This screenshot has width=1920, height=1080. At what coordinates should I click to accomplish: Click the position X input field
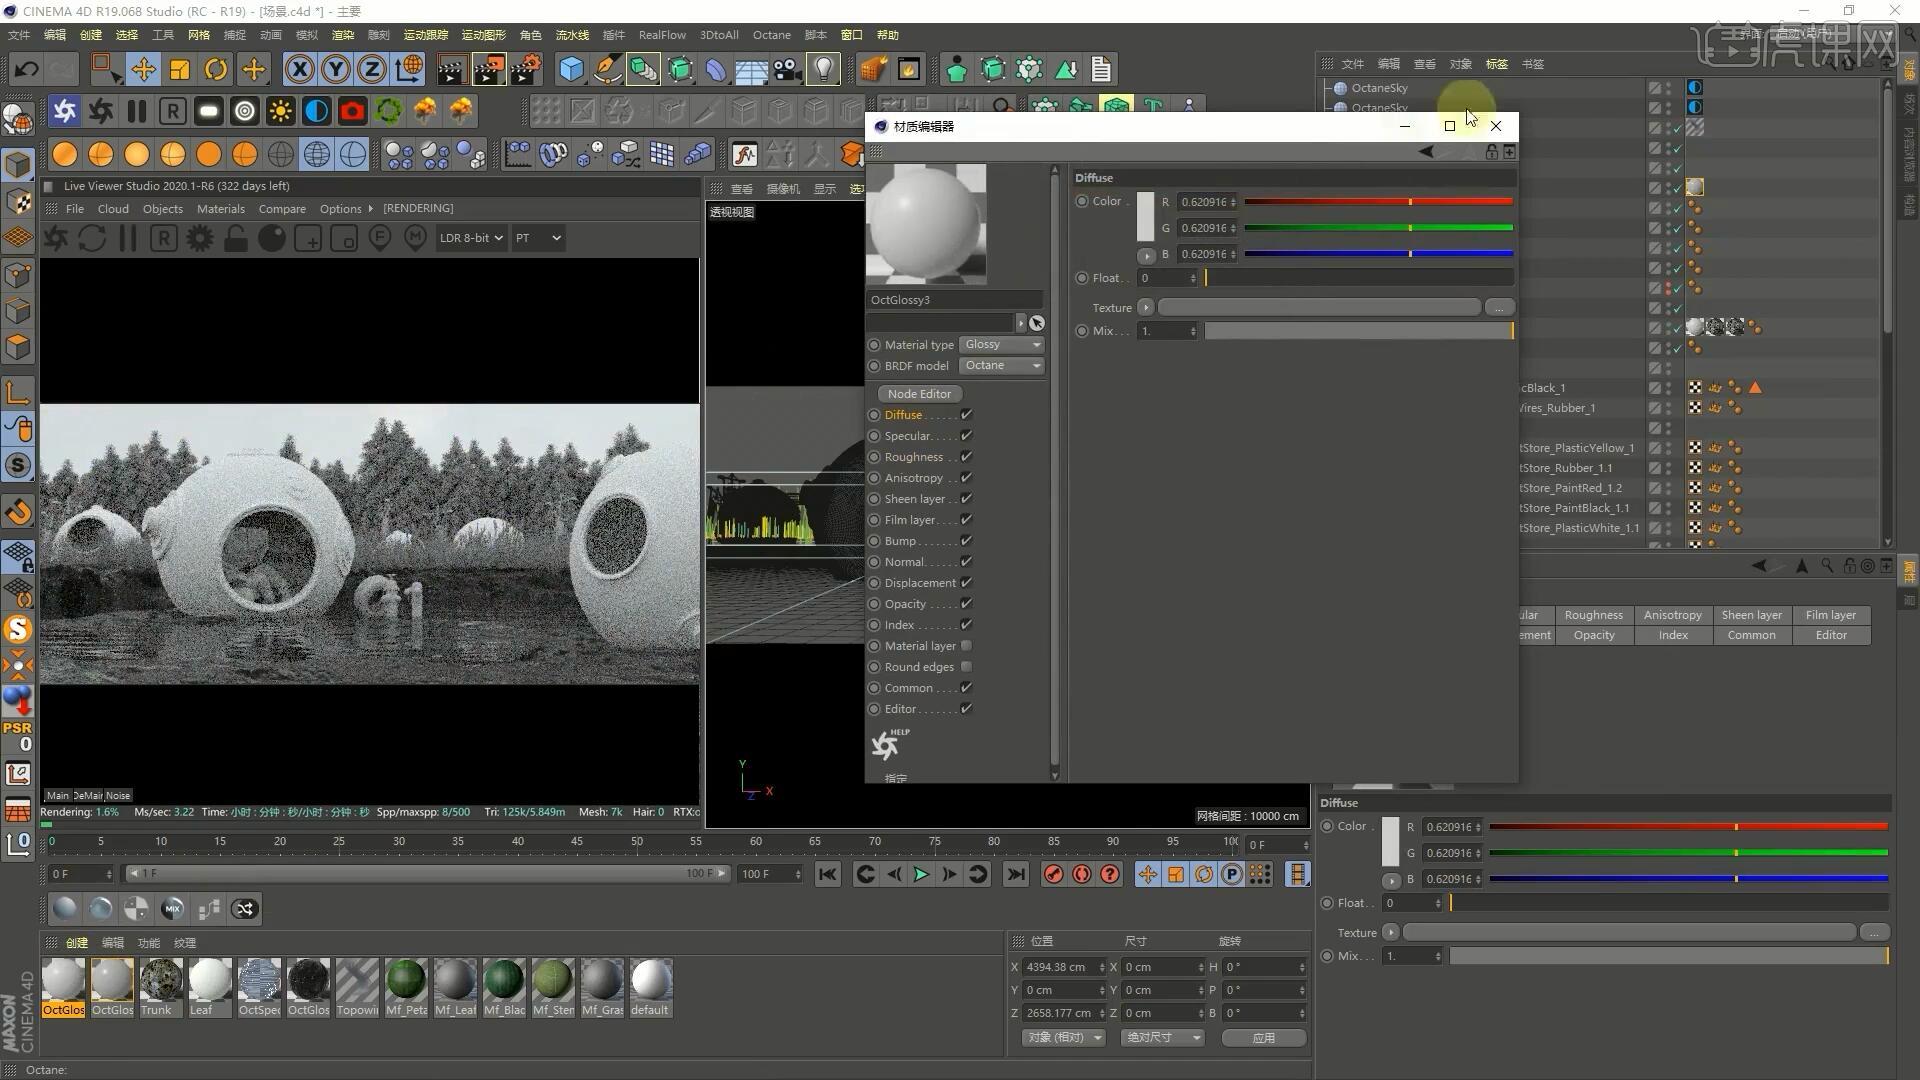tap(1060, 968)
